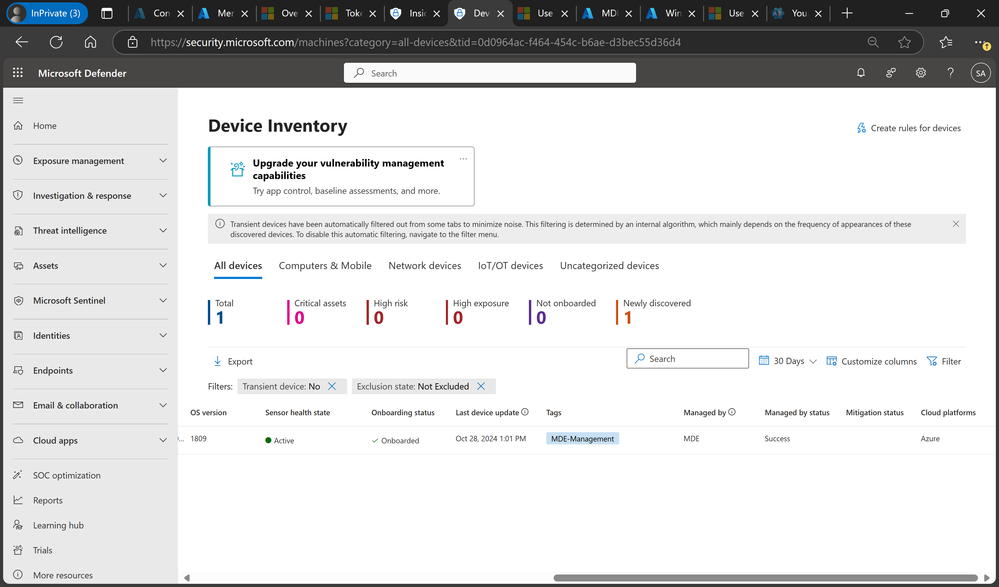Click the browser back arrow
This screenshot has width=999, height=587.
pos(22,42)
